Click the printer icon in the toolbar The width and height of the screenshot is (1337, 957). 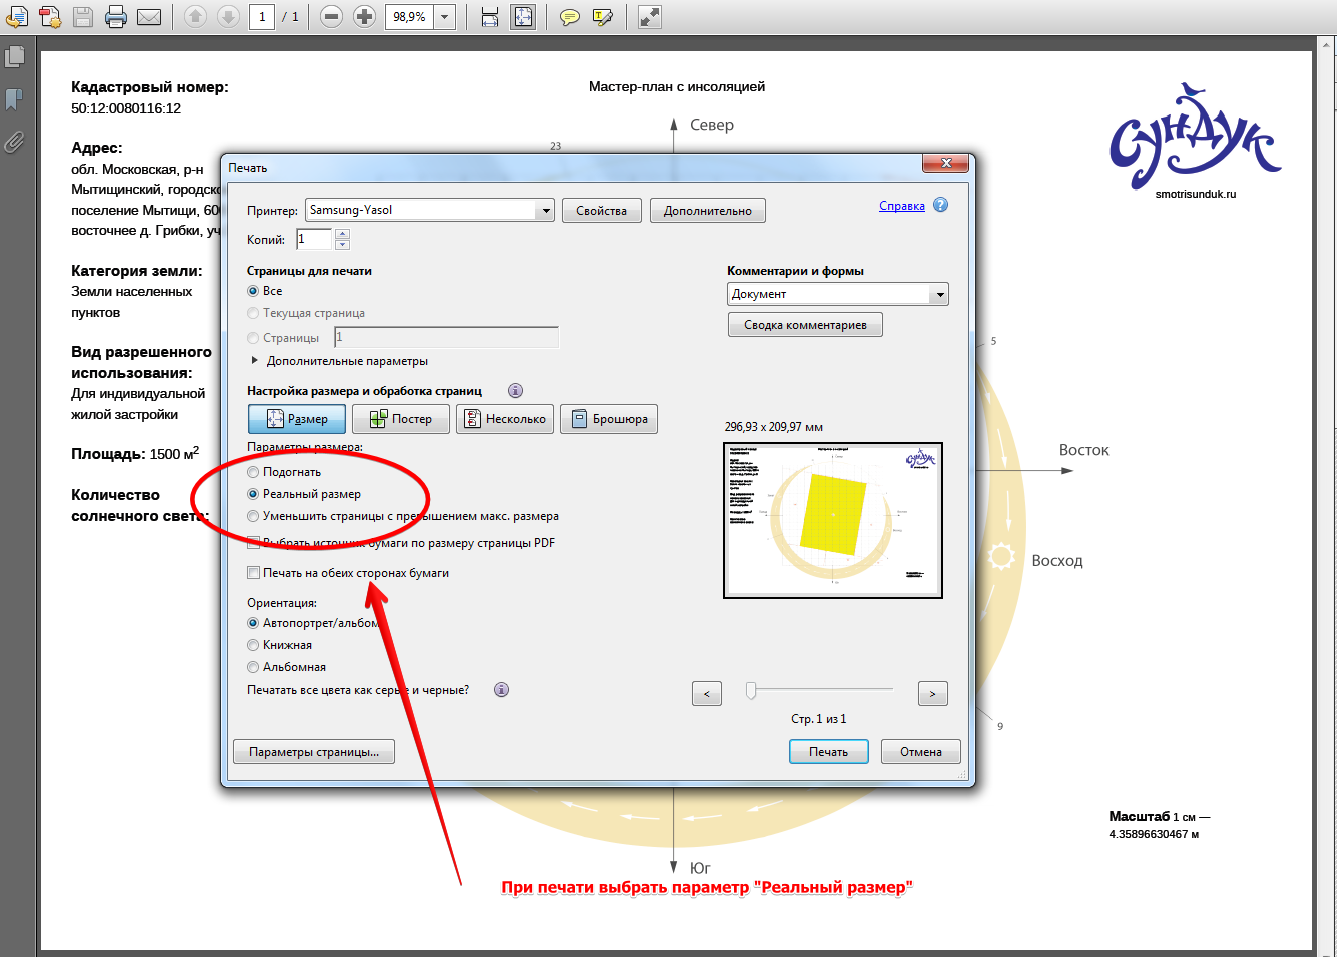click(116, 17)
